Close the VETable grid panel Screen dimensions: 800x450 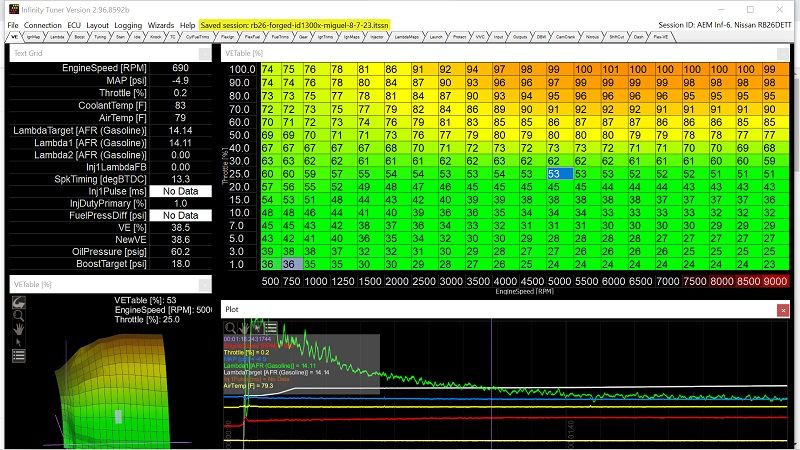coord(782,52)
